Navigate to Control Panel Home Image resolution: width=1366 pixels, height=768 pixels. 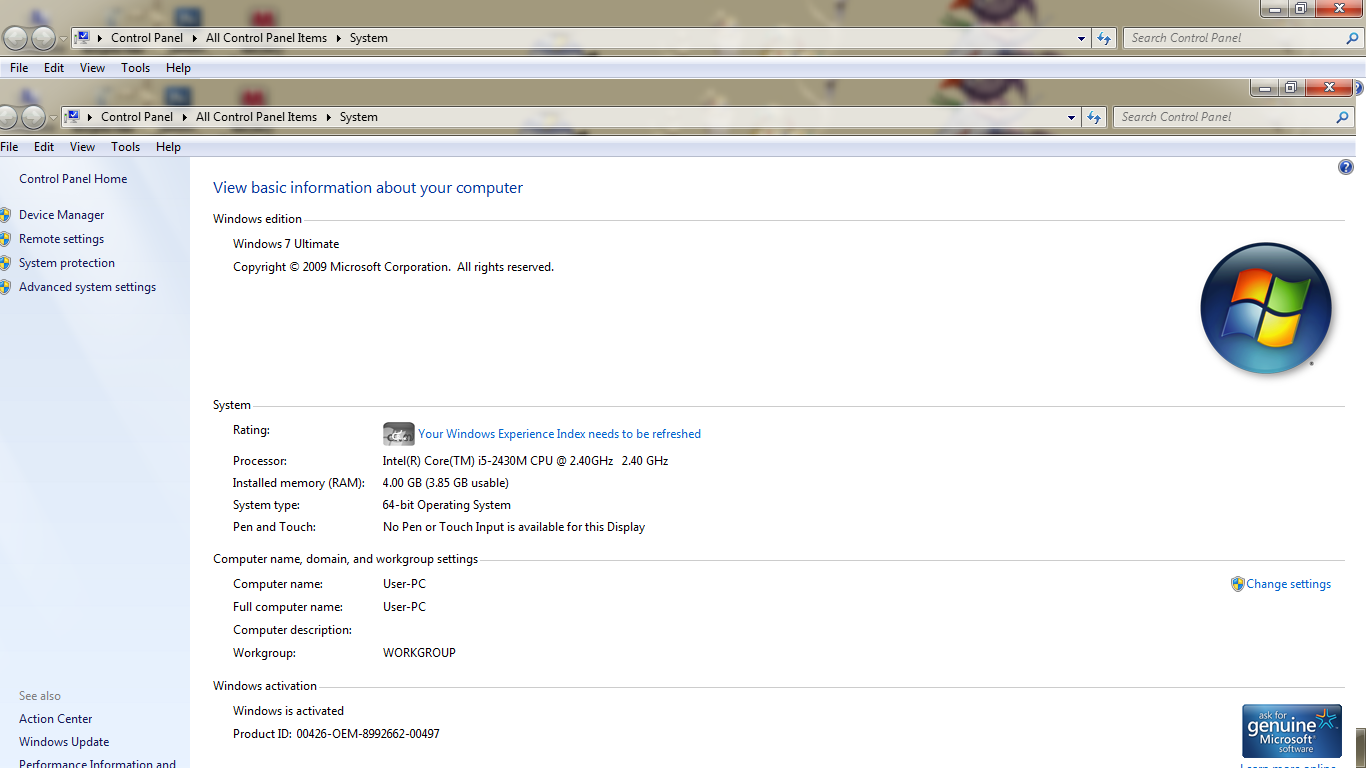tap(73, 179)
